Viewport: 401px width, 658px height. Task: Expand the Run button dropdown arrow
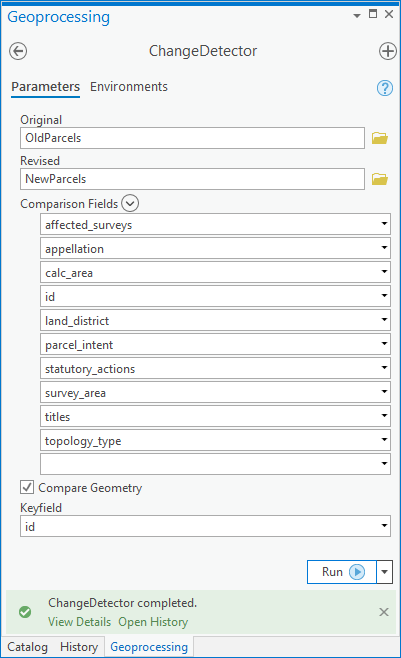click(x=385, y=572)
